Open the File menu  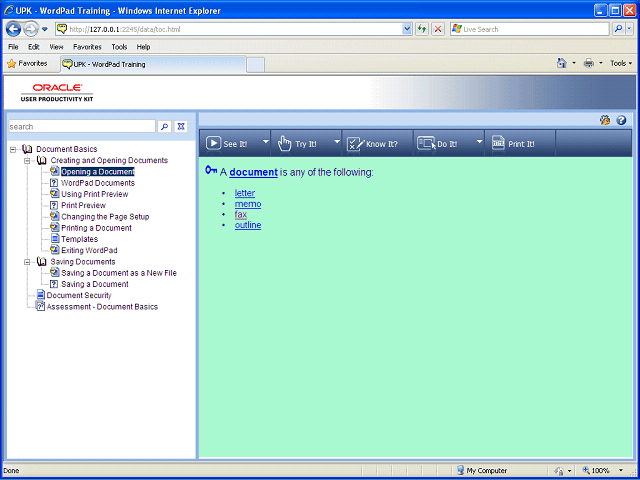tap(13, 47)
